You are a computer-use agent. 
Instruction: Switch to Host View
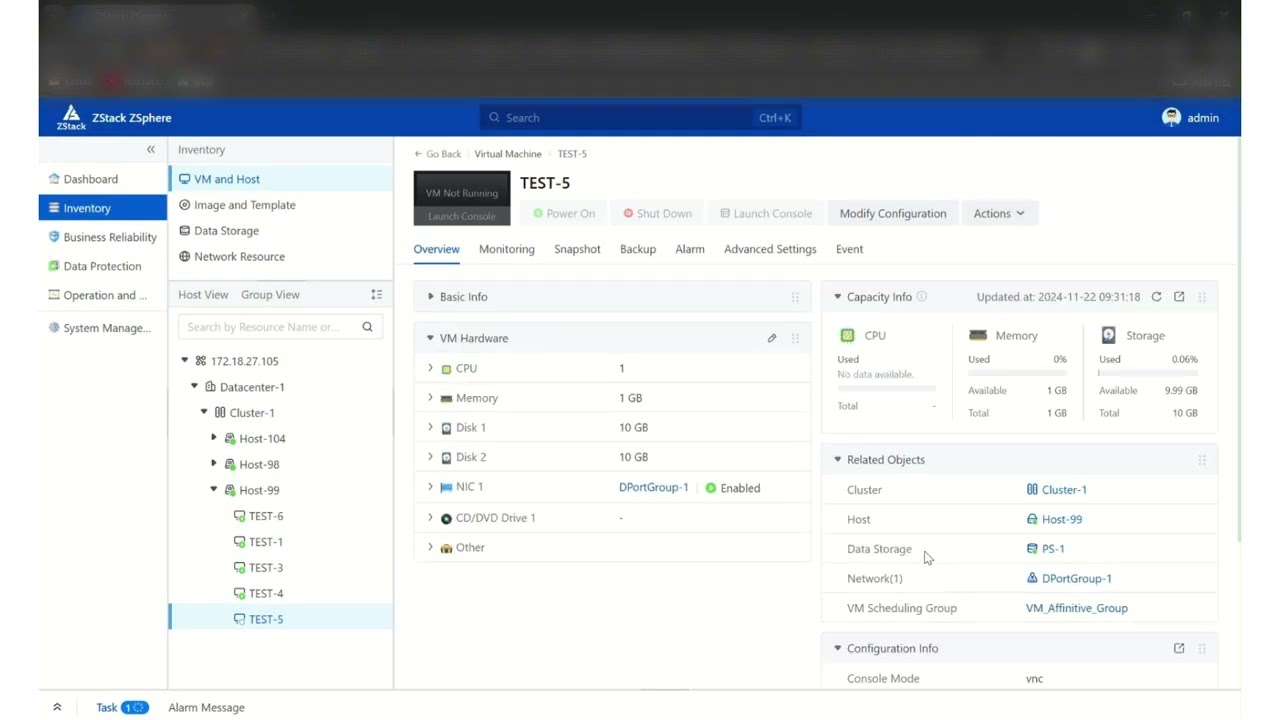tap(203, 295)
